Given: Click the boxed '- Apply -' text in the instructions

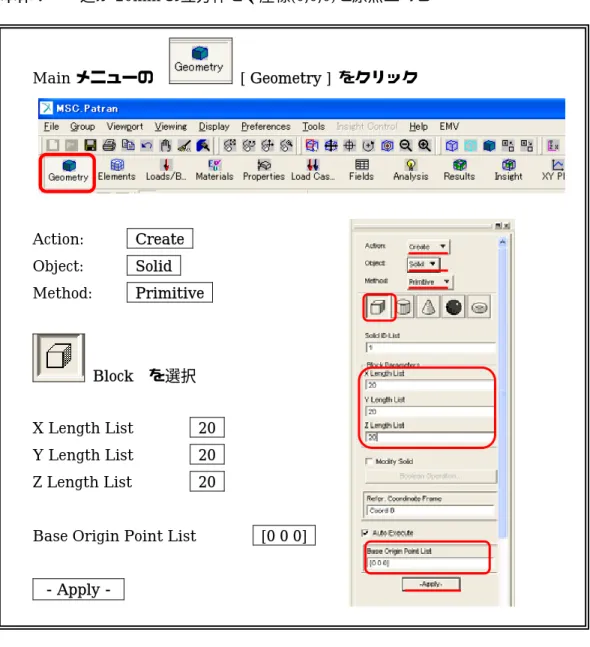Looking at the screenshot, I should pyautogui.click(x=78, y=589).
